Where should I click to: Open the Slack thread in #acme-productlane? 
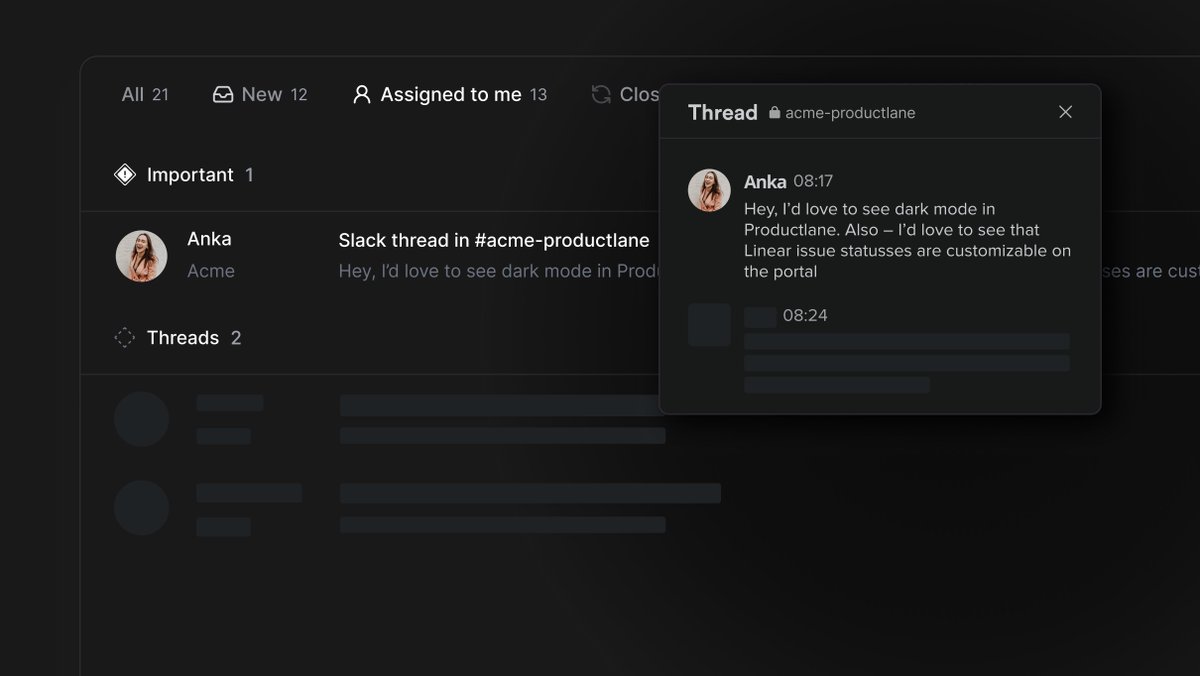[x=494, y=240]
